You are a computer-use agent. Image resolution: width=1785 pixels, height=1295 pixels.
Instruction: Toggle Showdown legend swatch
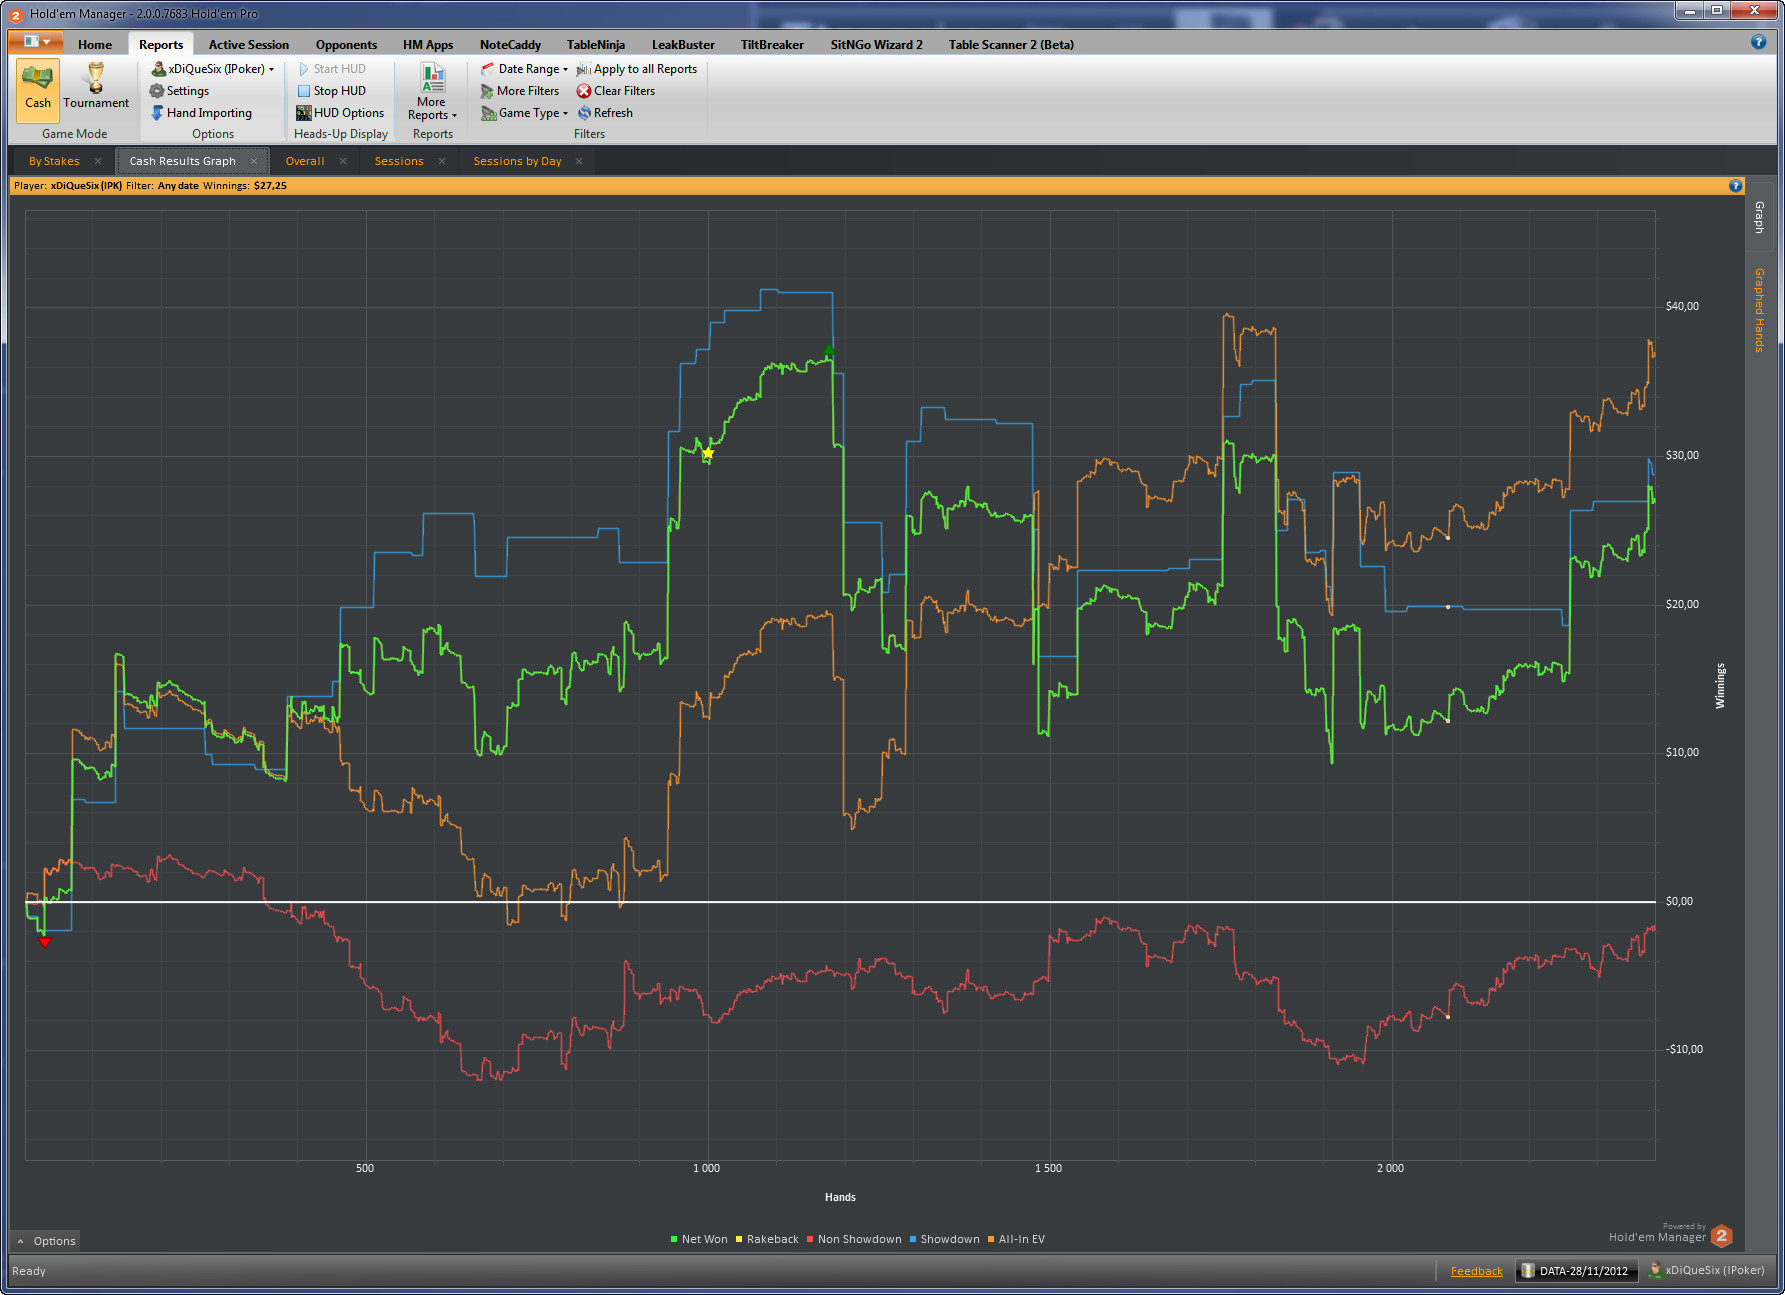[913, 1240]
